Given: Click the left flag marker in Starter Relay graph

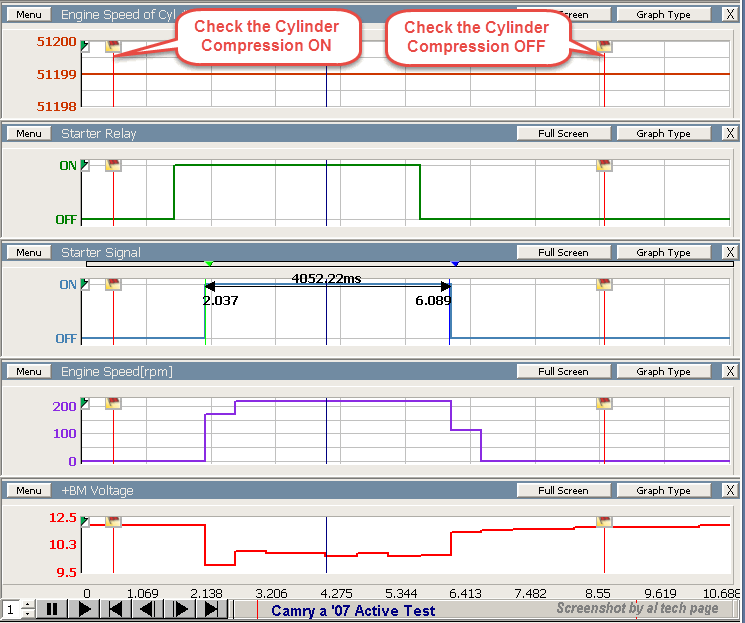Looking at the screenshot, I should (113, 166).
